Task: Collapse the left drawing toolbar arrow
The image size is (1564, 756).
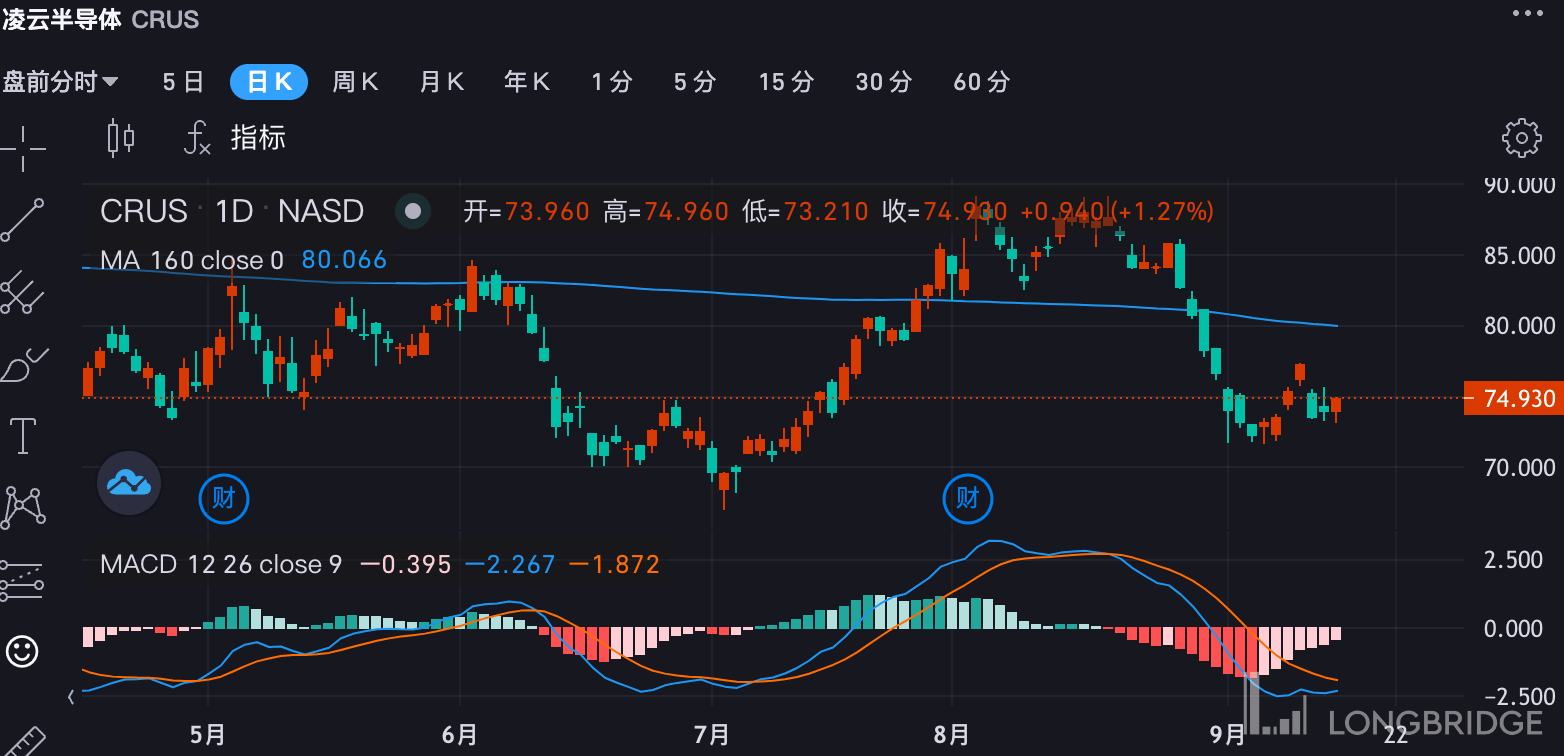Action: (x=71, y=696)
